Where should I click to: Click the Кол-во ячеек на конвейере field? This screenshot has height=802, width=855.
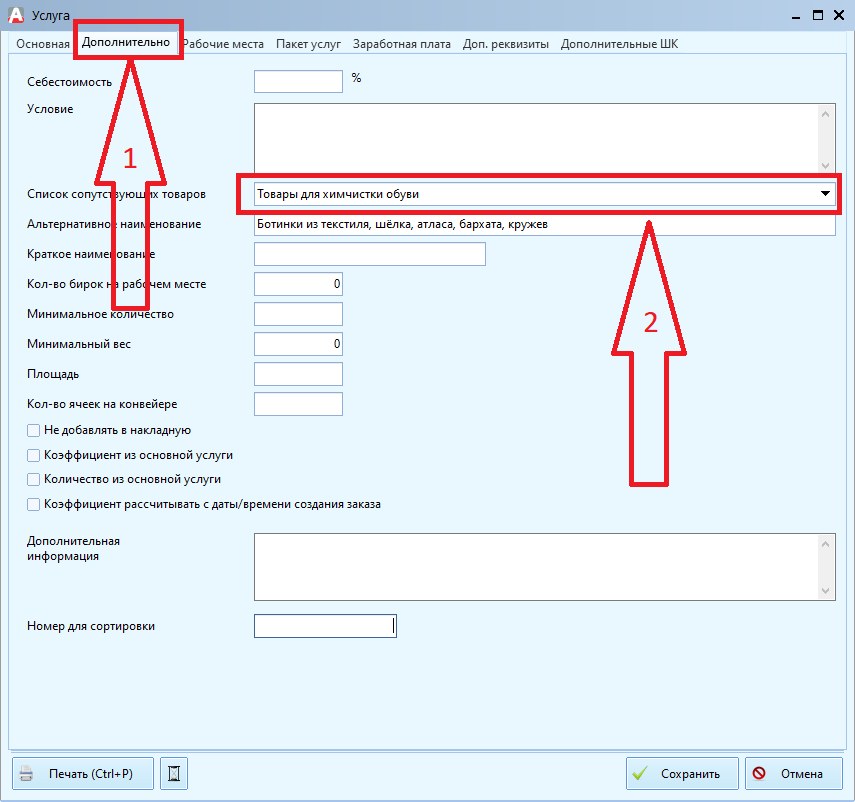point(298,404)
